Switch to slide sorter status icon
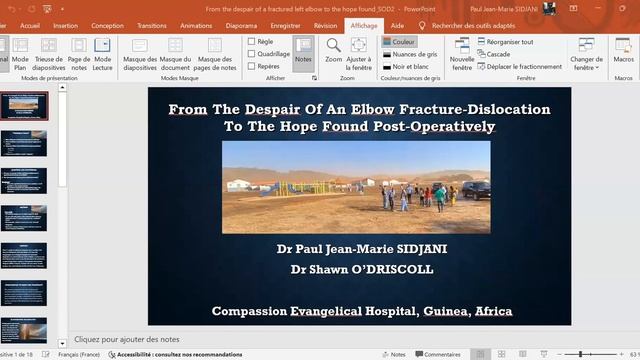Viewport: 640px width, 360px height. (x=502, y=354)
